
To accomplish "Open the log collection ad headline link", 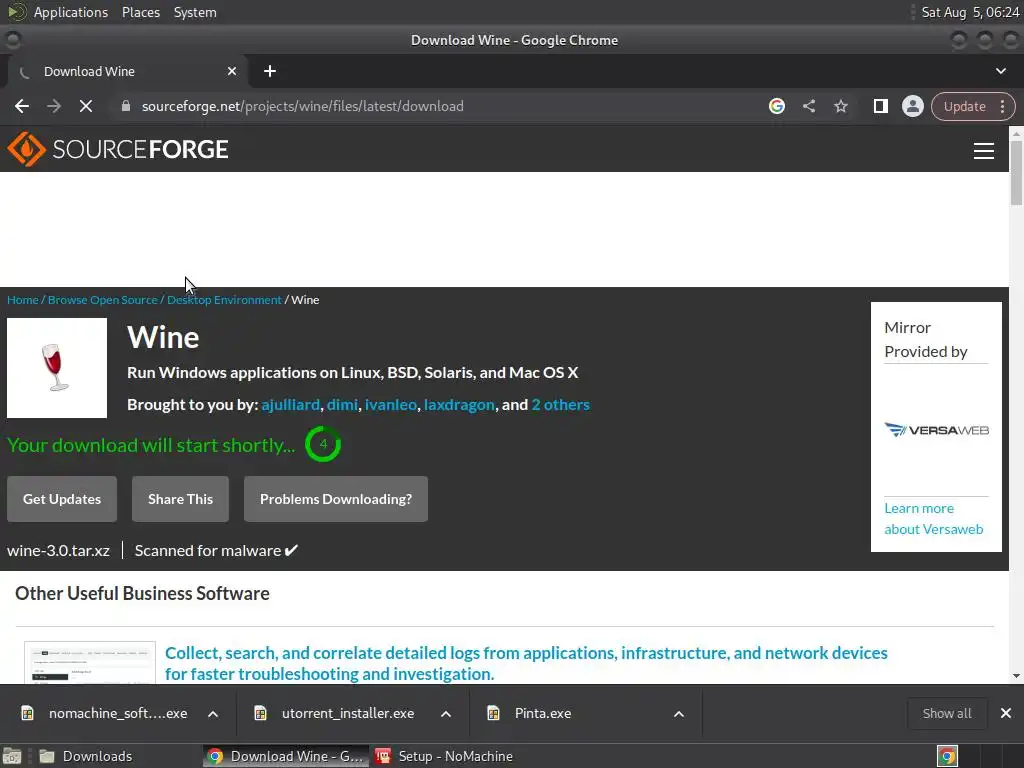I will (x=526, y=663).
